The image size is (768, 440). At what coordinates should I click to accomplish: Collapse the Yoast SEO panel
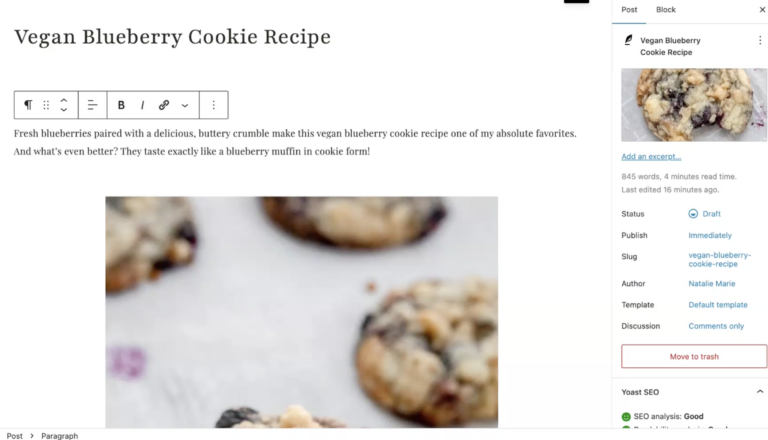click(760, 391)
